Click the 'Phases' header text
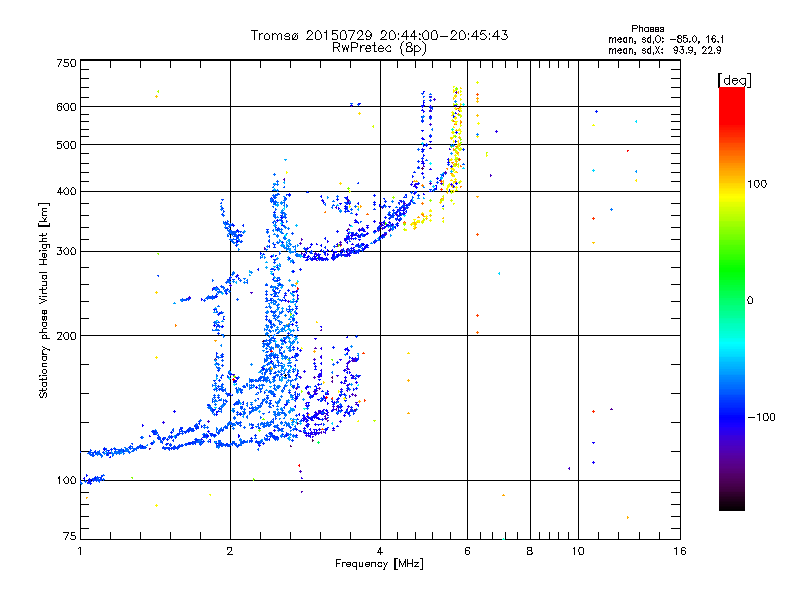Screen dimensions: 800x600 click(x=647, y=29)
